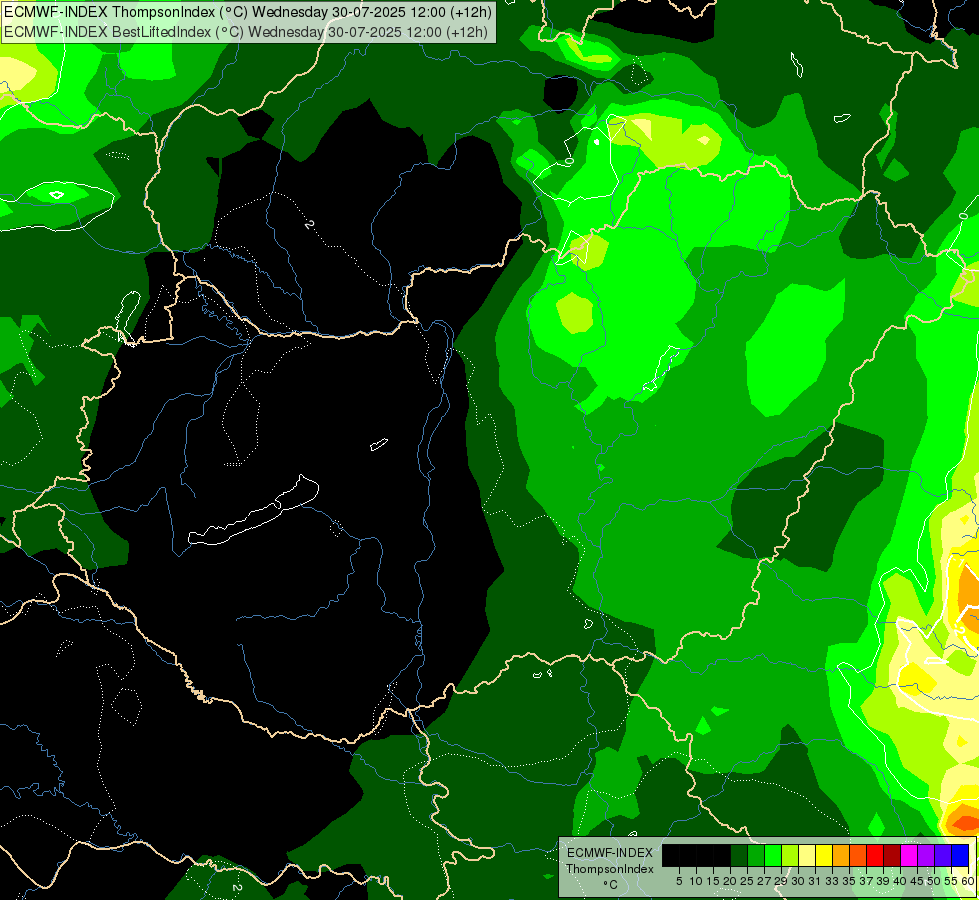
Task: Click the ECMWF-INDEX ThompsonIndex title line
Action: click(248, 12)
